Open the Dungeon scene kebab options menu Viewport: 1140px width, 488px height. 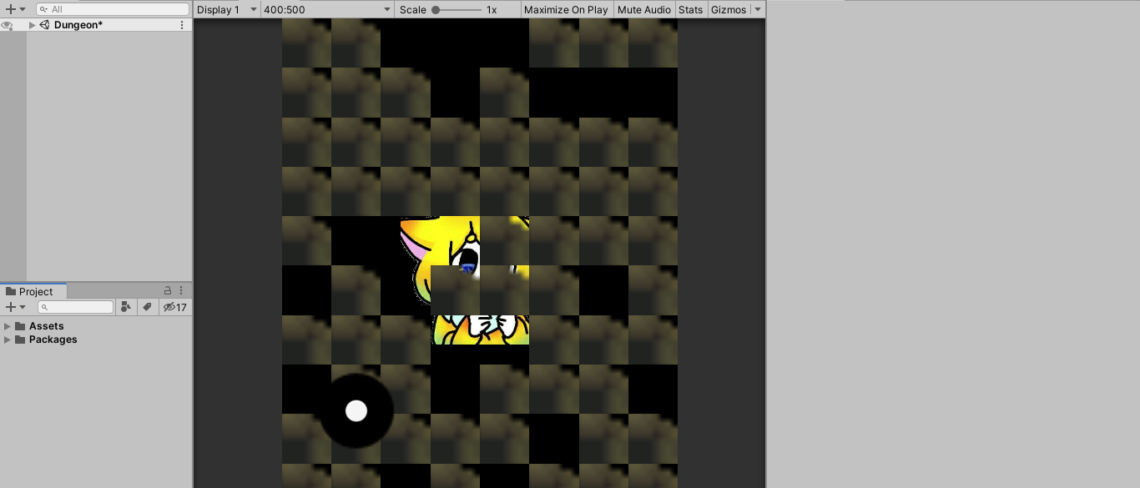click(181, 25)
